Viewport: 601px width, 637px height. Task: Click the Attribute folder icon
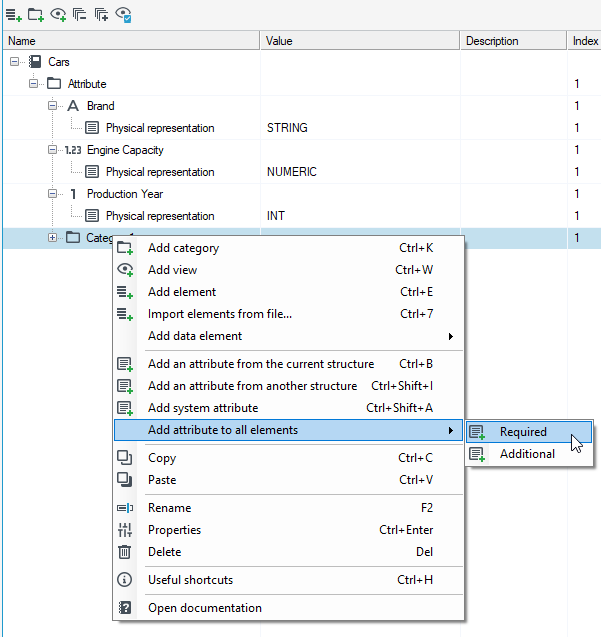tap(54, 84)
